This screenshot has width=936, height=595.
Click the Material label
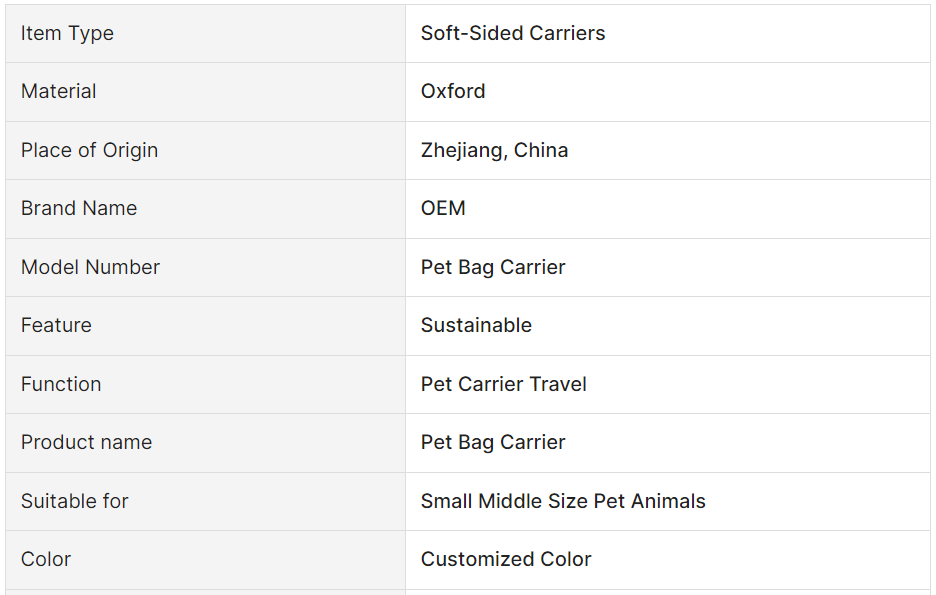pyautogui.click(x=58, y=91)
